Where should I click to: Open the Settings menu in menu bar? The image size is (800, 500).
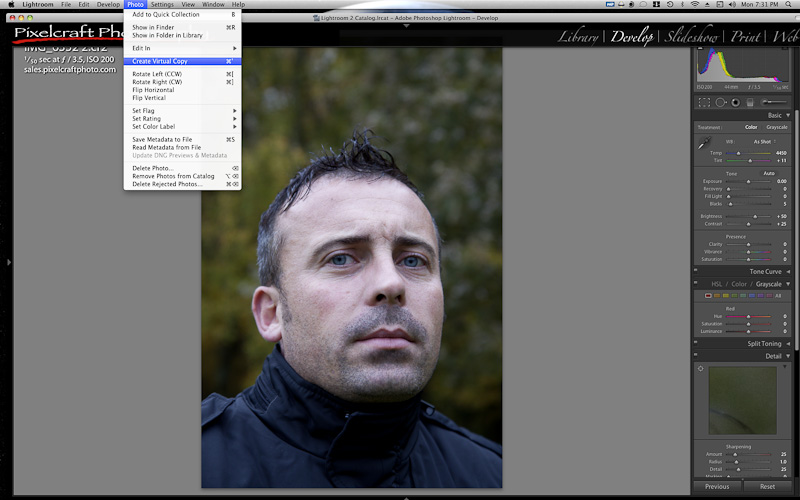click(x=162, y=4)
